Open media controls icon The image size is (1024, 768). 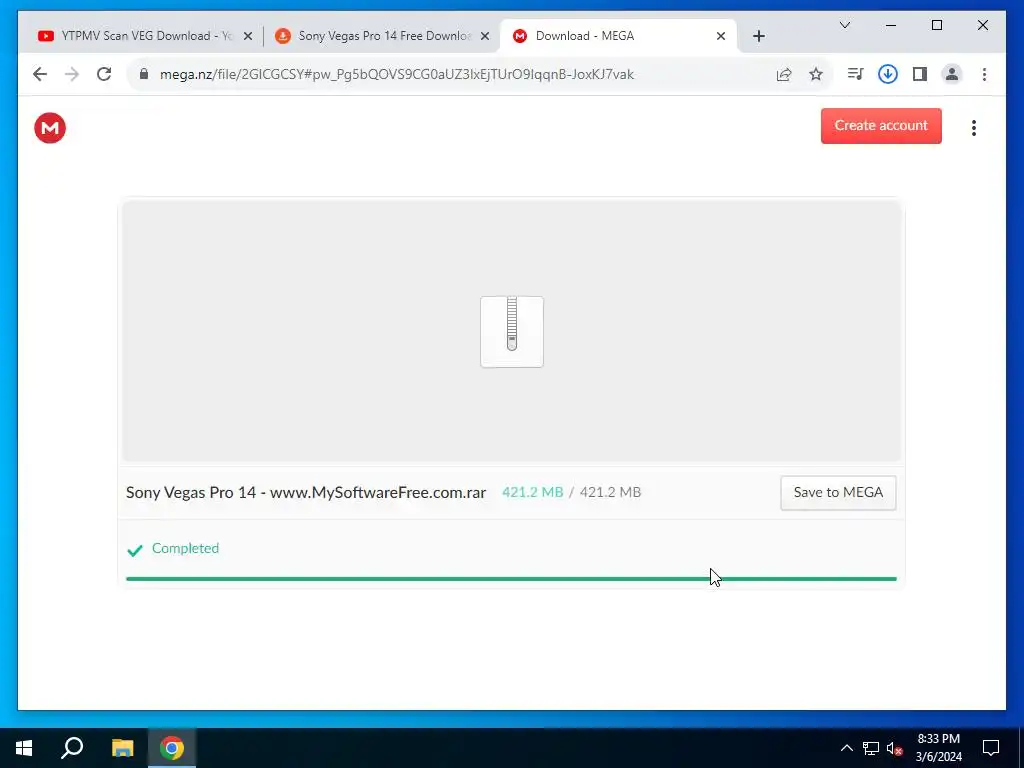tap(855, 74)
